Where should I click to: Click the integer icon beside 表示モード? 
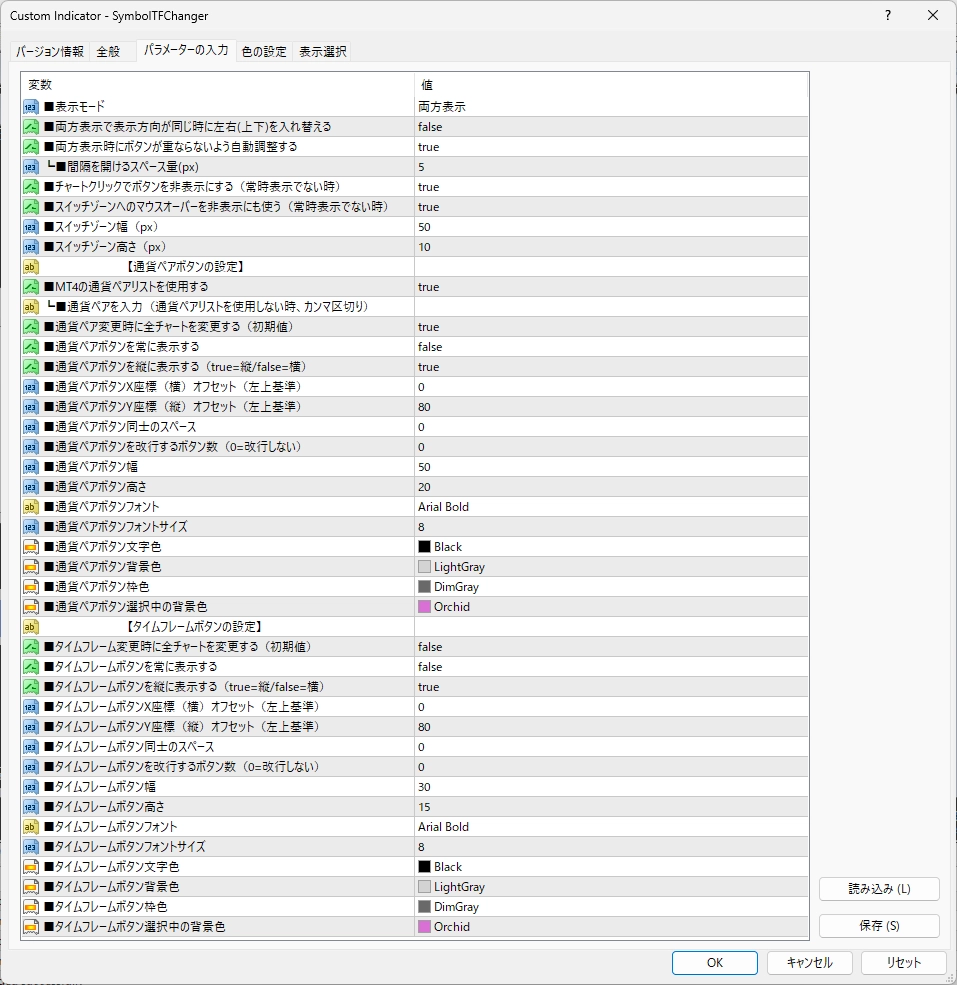click(x=31, y=107)
